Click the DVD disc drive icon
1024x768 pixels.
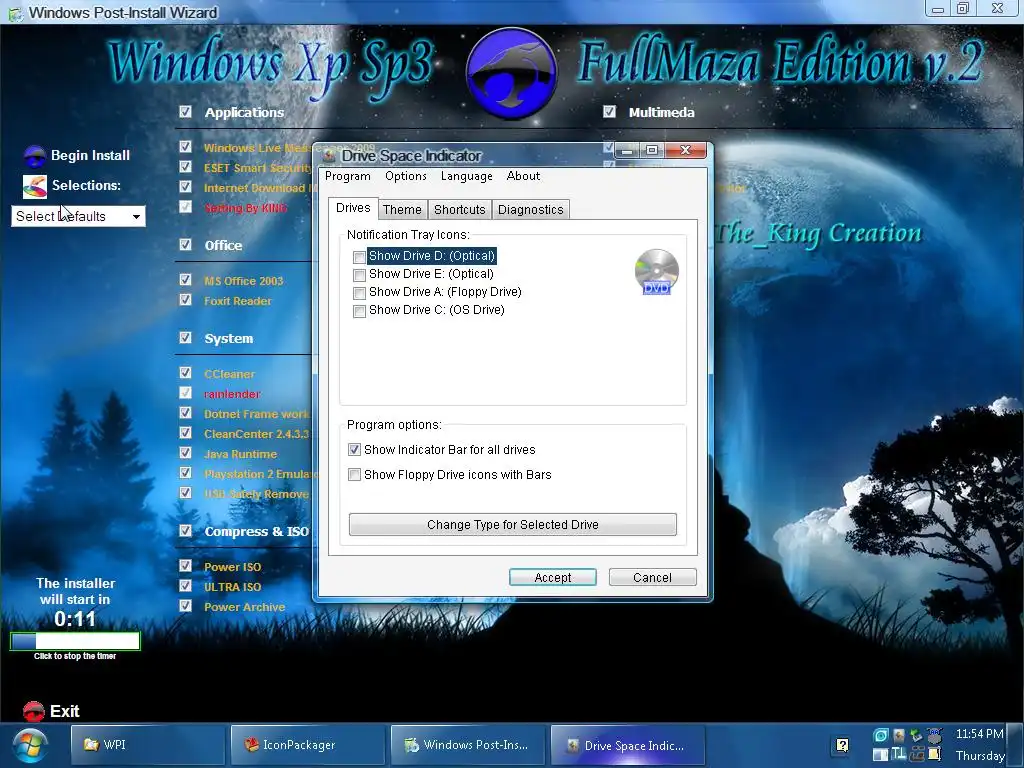[x=656, y=271]
